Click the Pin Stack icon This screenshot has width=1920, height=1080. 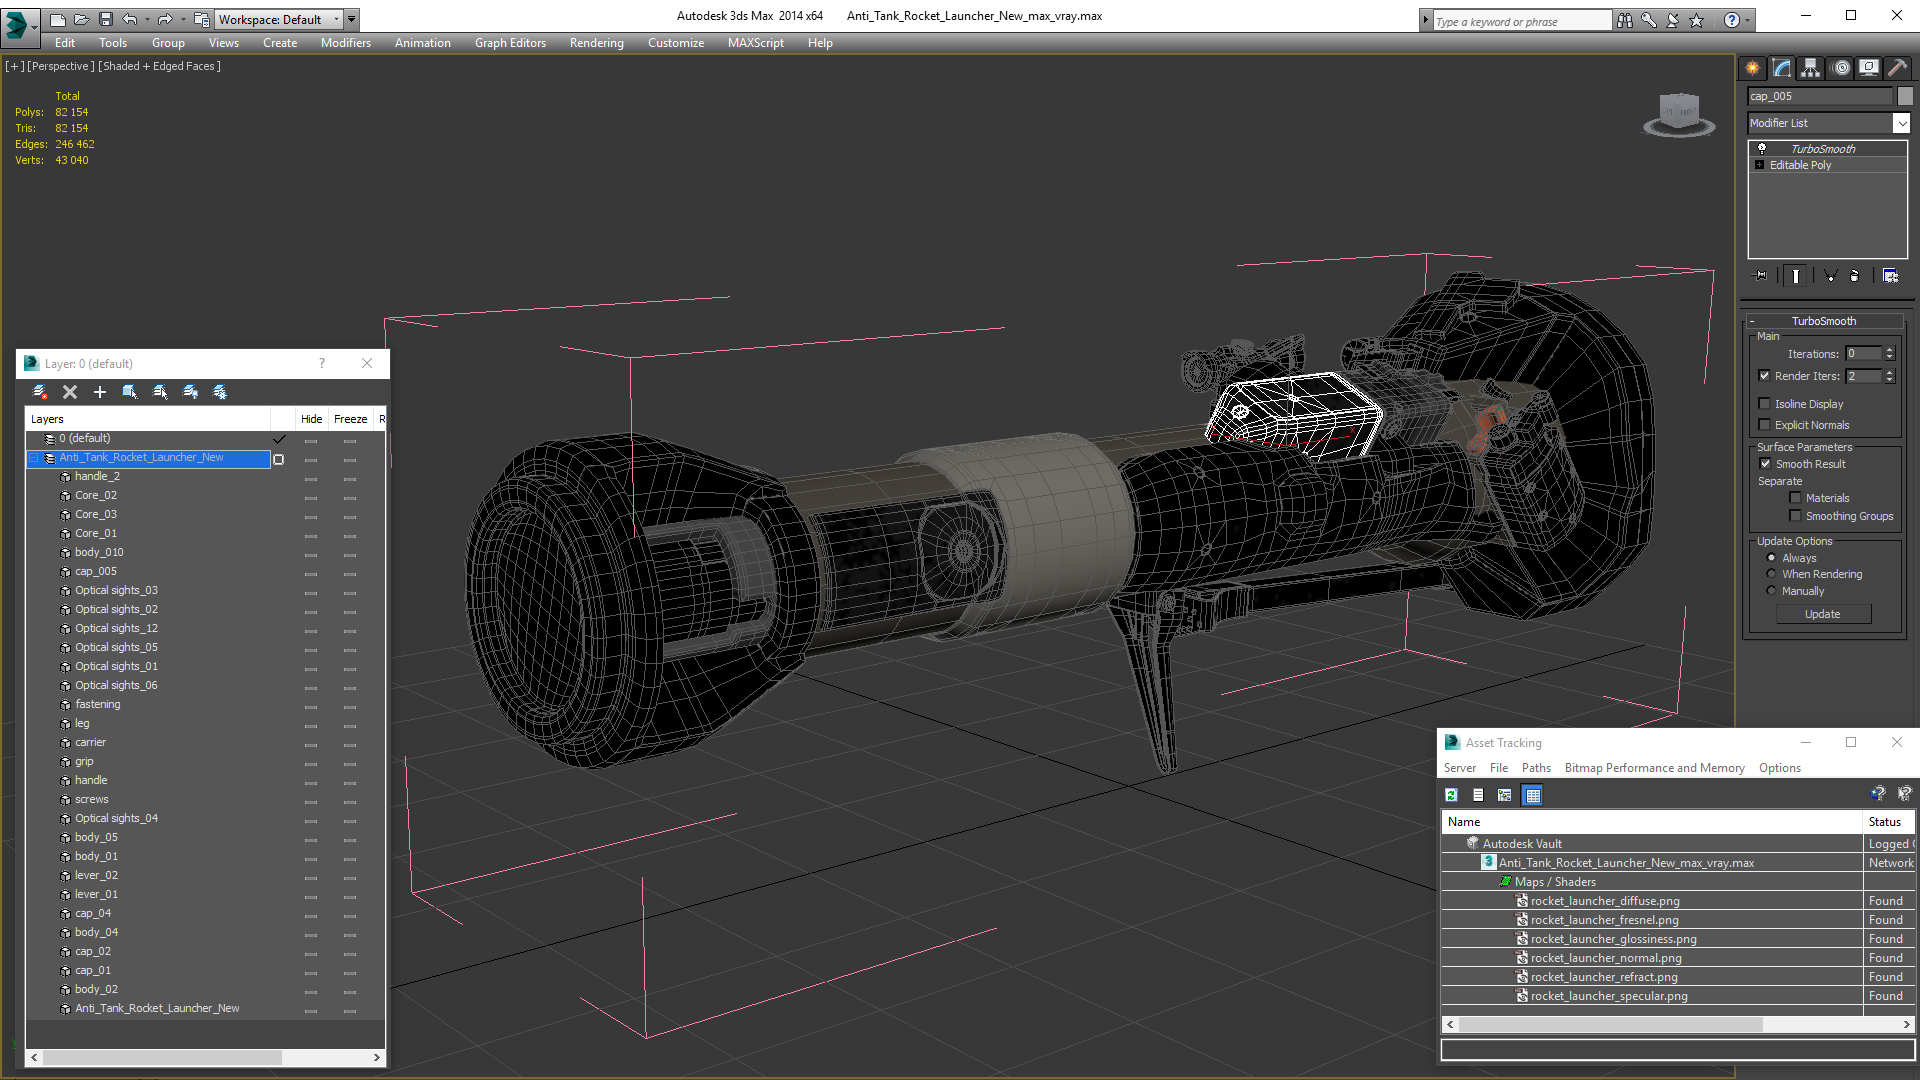point(1761,276)
